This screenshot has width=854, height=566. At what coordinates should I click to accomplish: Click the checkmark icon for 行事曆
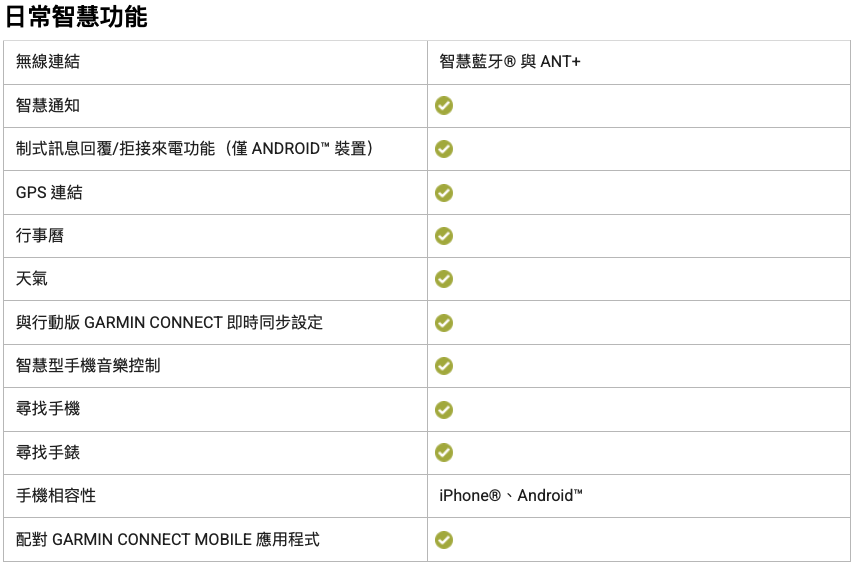pos(444,236)
